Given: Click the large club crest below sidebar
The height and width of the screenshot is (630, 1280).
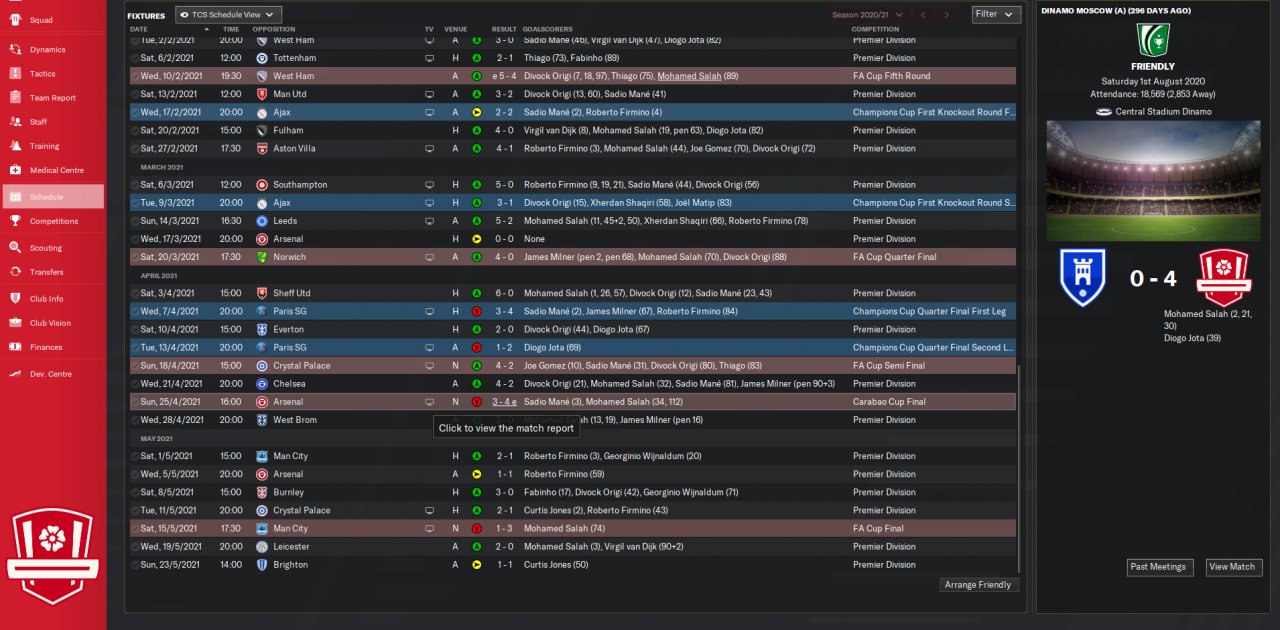Looking at the screenshot, I should (x=51, y=556).
